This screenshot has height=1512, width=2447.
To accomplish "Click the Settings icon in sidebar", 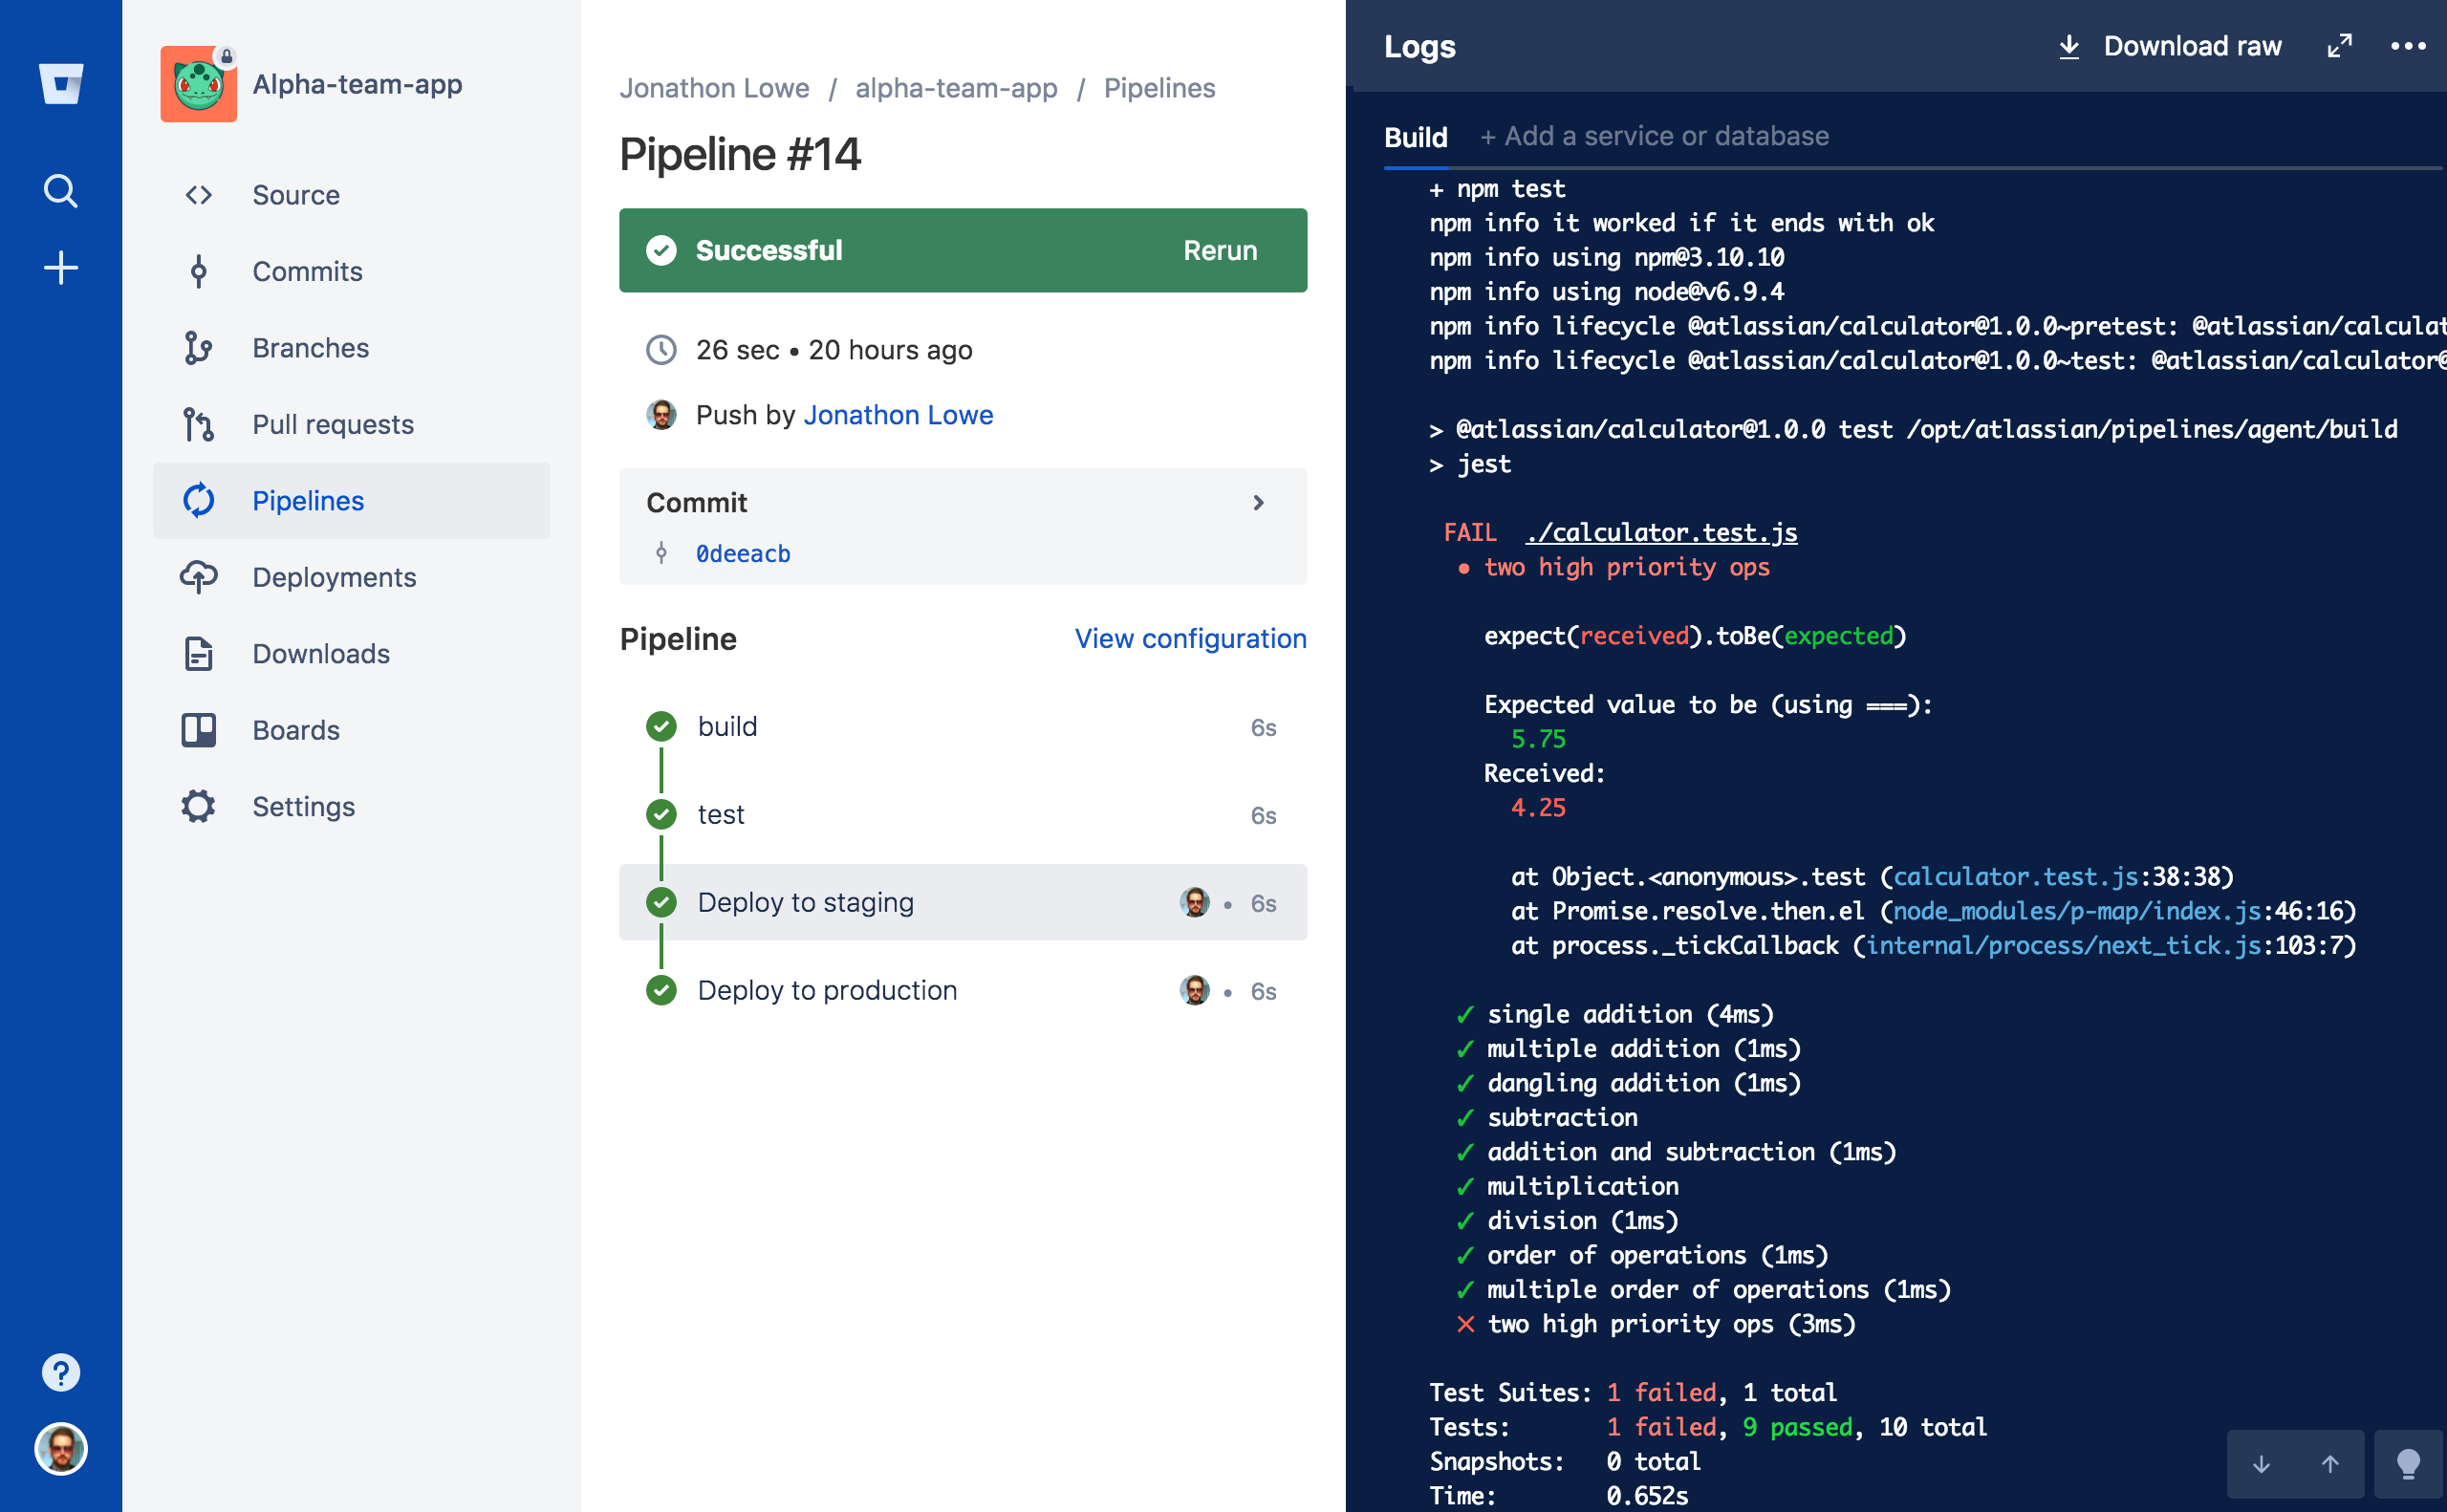I will 198,806.
